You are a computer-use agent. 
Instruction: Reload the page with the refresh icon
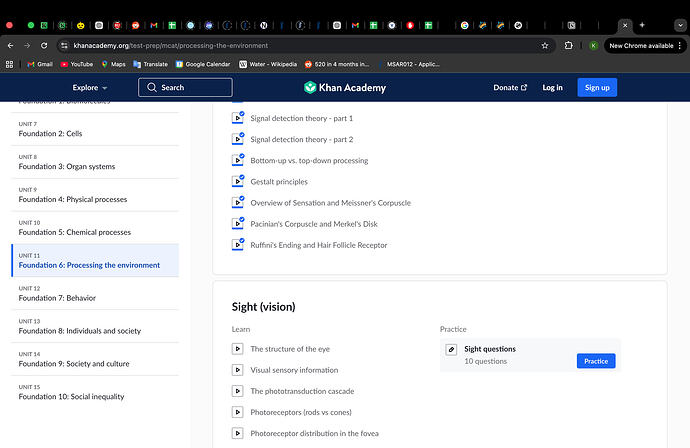[x=44, y=45]
